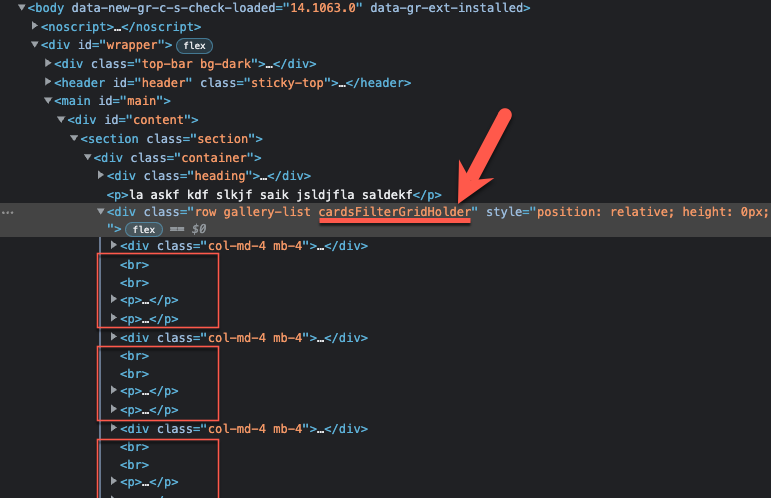The image size is (771, 498).
Task: Collapse the container div arrow
Action: tap(87, 157)
